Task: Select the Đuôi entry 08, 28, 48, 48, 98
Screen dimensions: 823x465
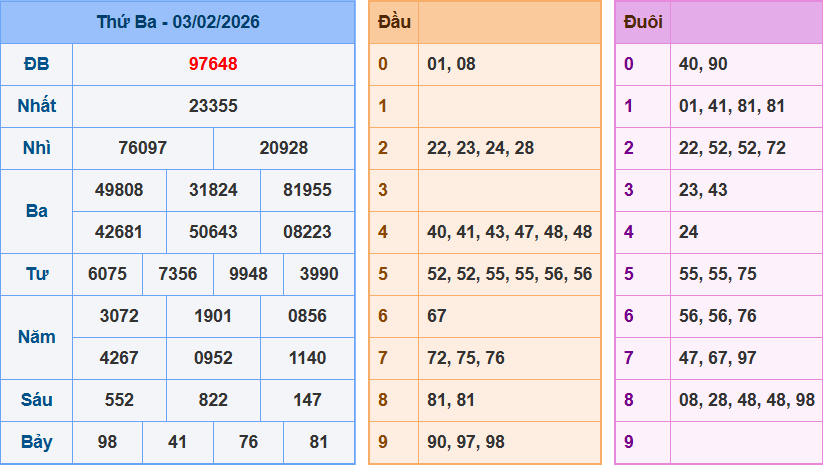Action: [x=745, y=400]
